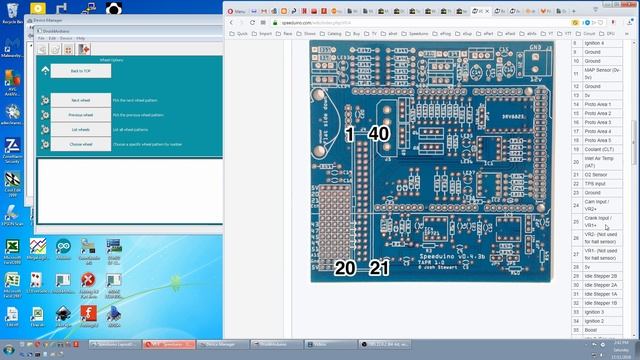The width and height of the screenshot is (640, 360).
Task: Open the Edit menu in the serial app
Action: coord(52,38)
